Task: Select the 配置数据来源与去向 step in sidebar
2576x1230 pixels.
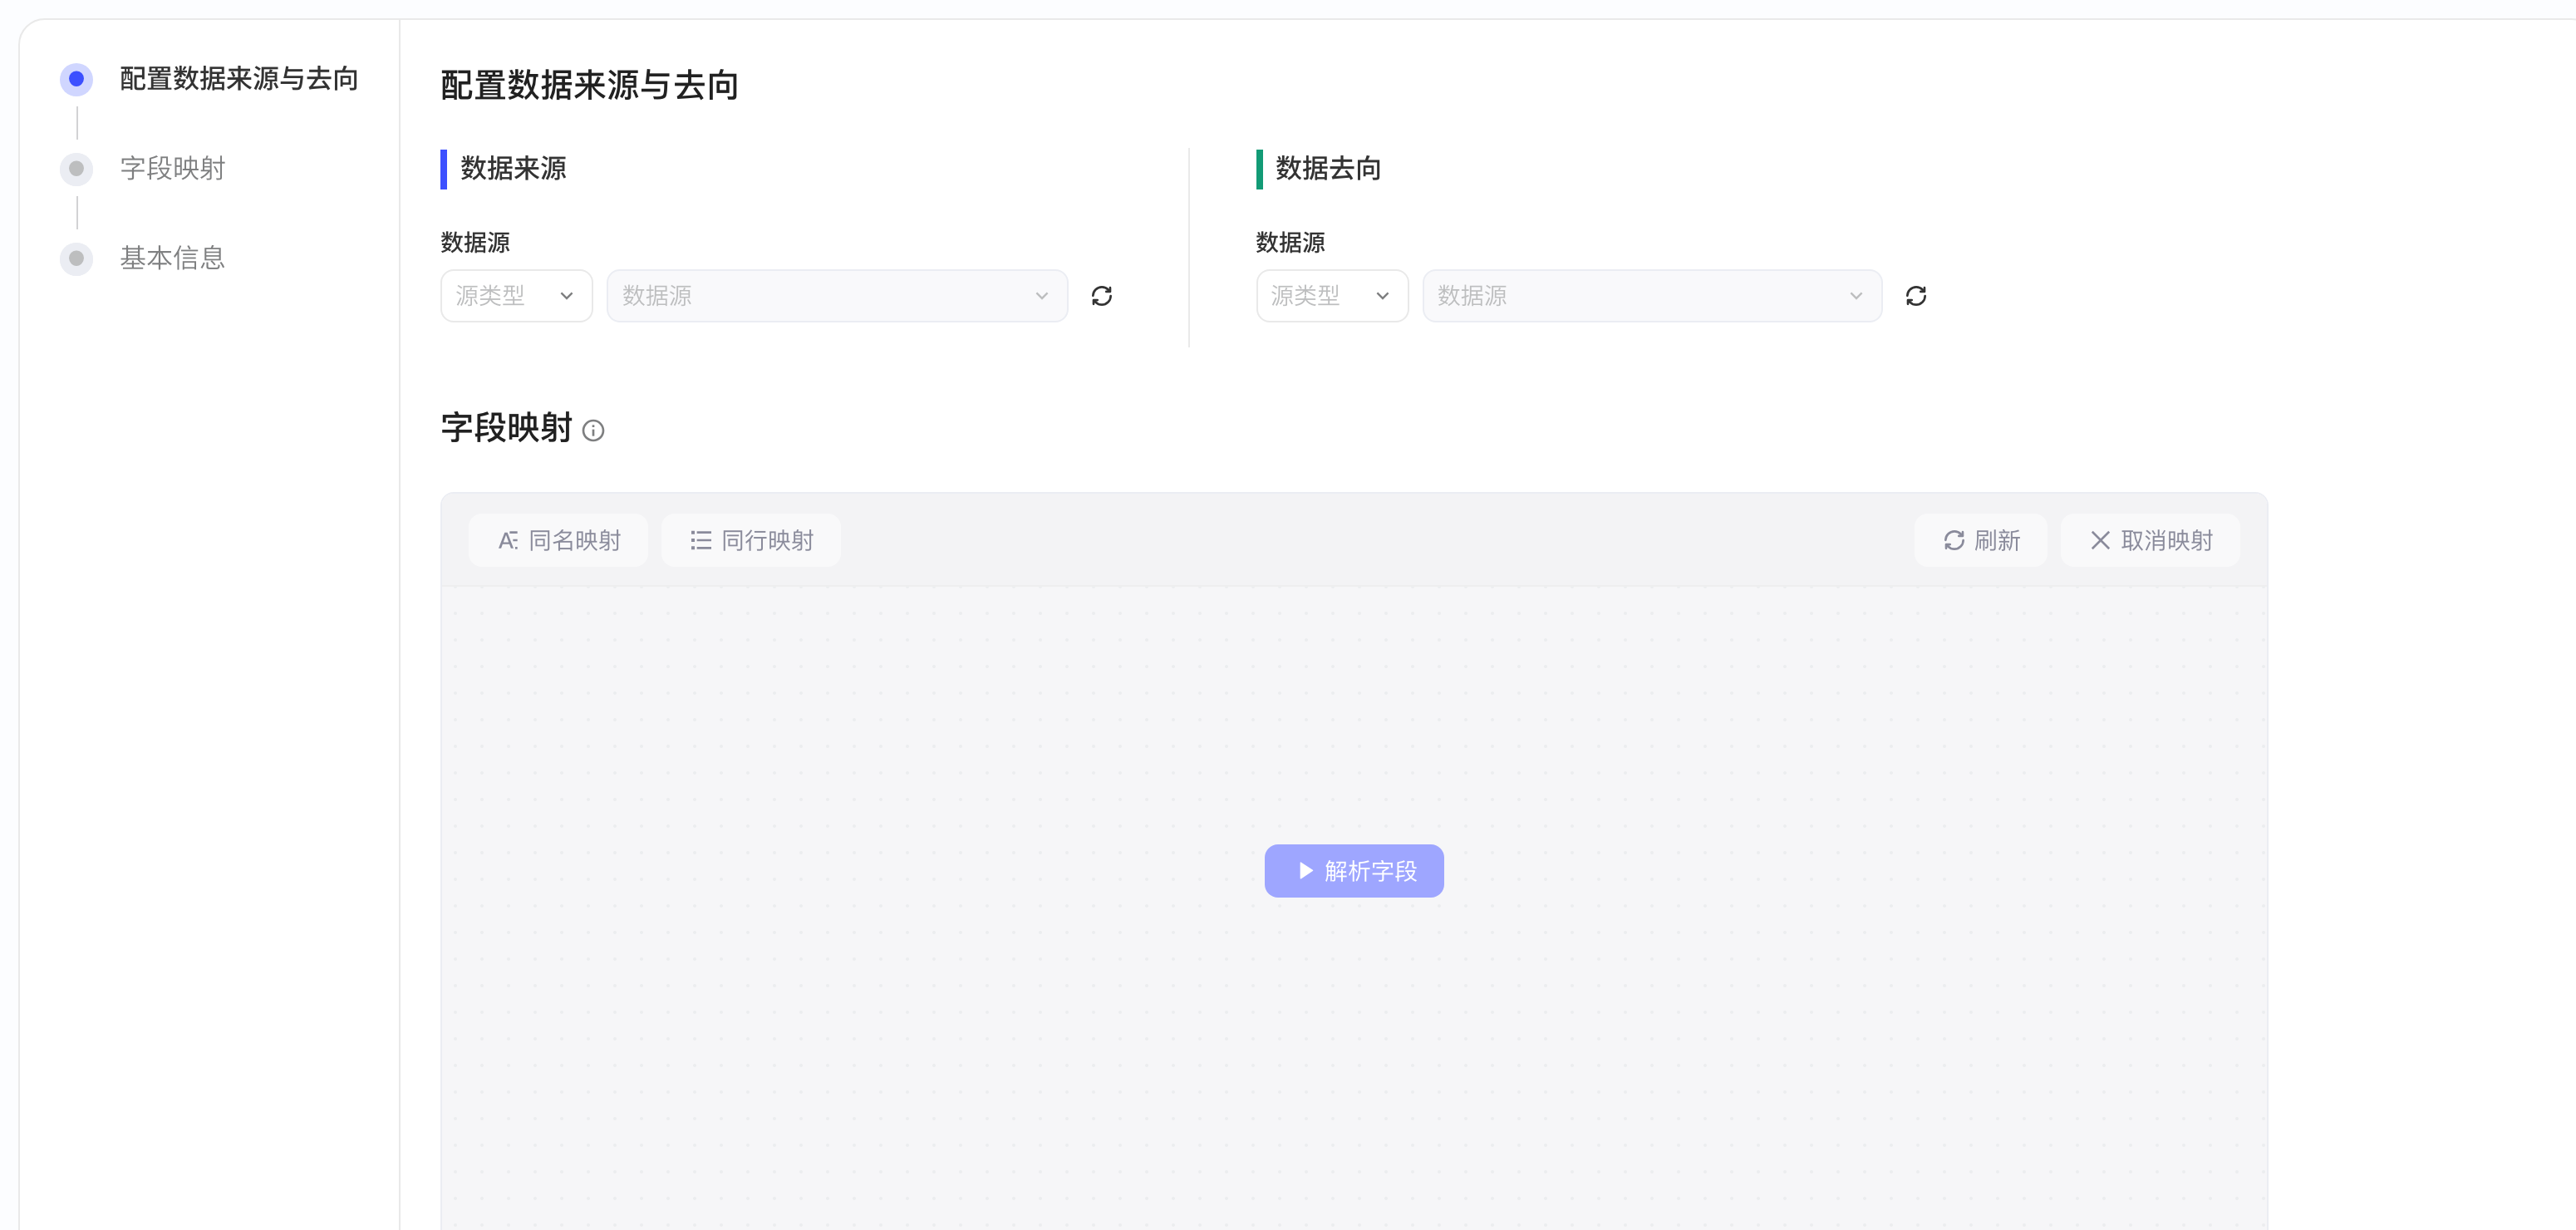Action: [x=209, y=79]
